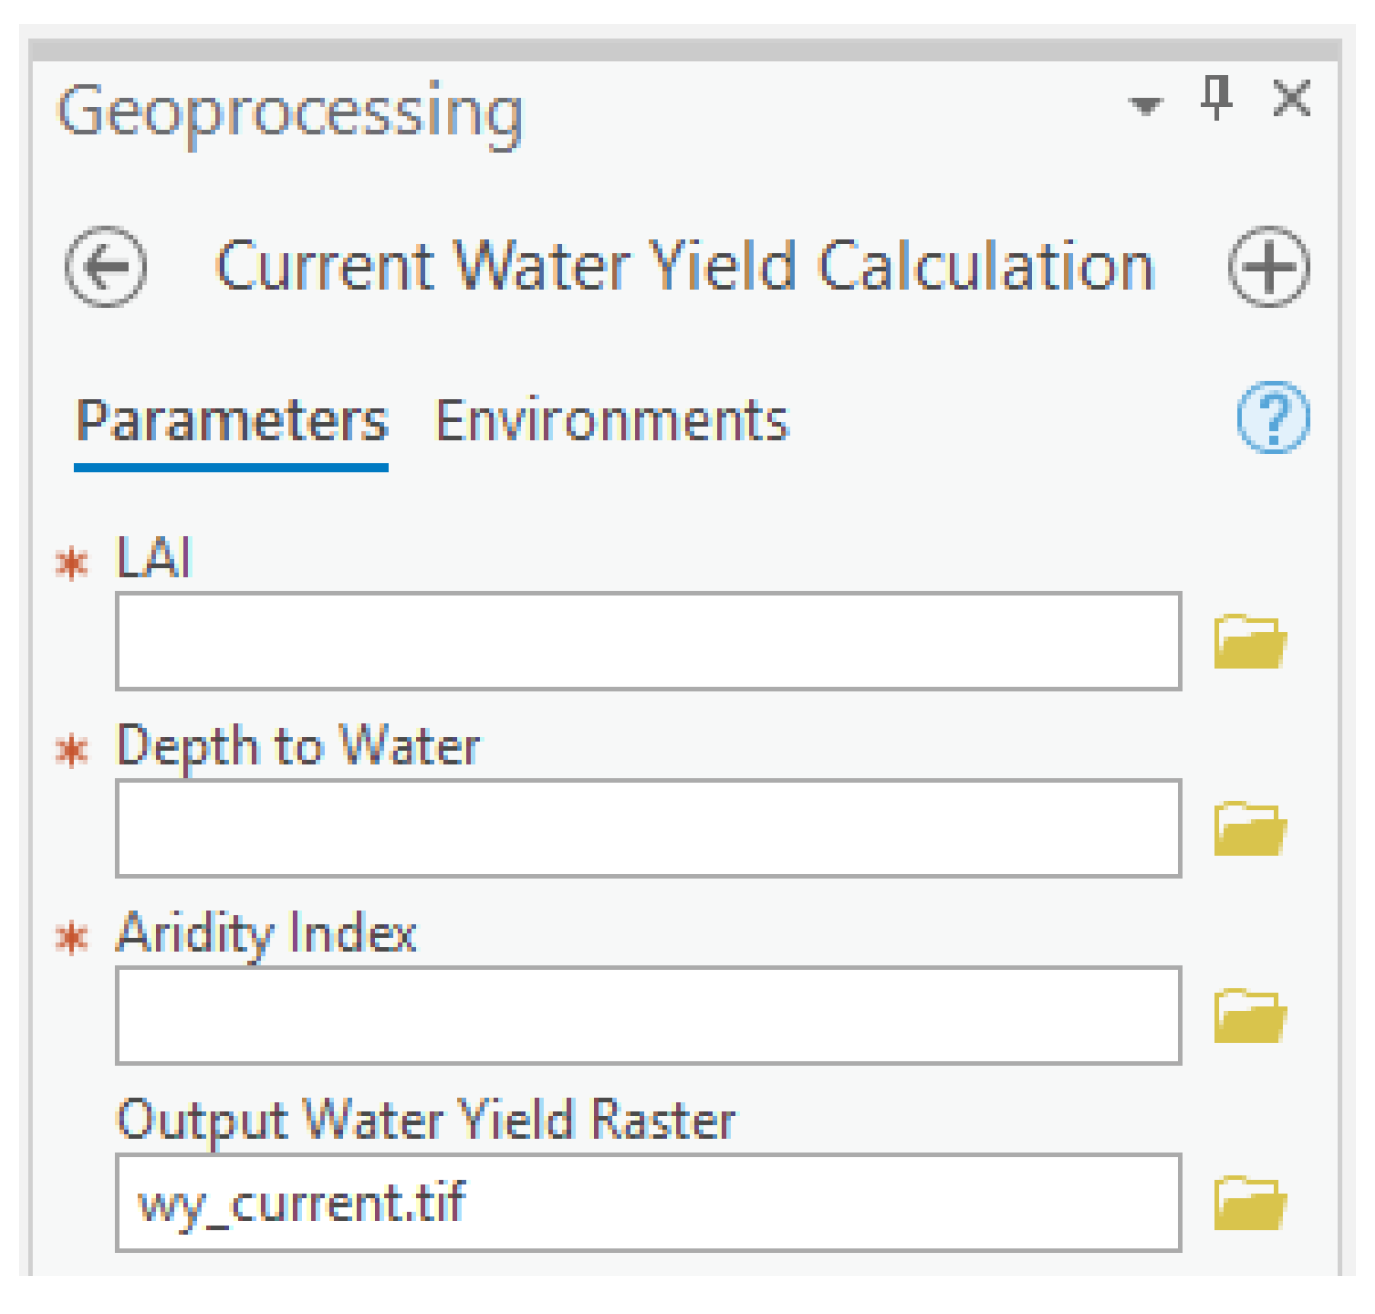Image resolution: width=1375 pixels, height=1314 pixels.
Task: Click the Output Water Yield Raster label
Action: coord(426,1120)
